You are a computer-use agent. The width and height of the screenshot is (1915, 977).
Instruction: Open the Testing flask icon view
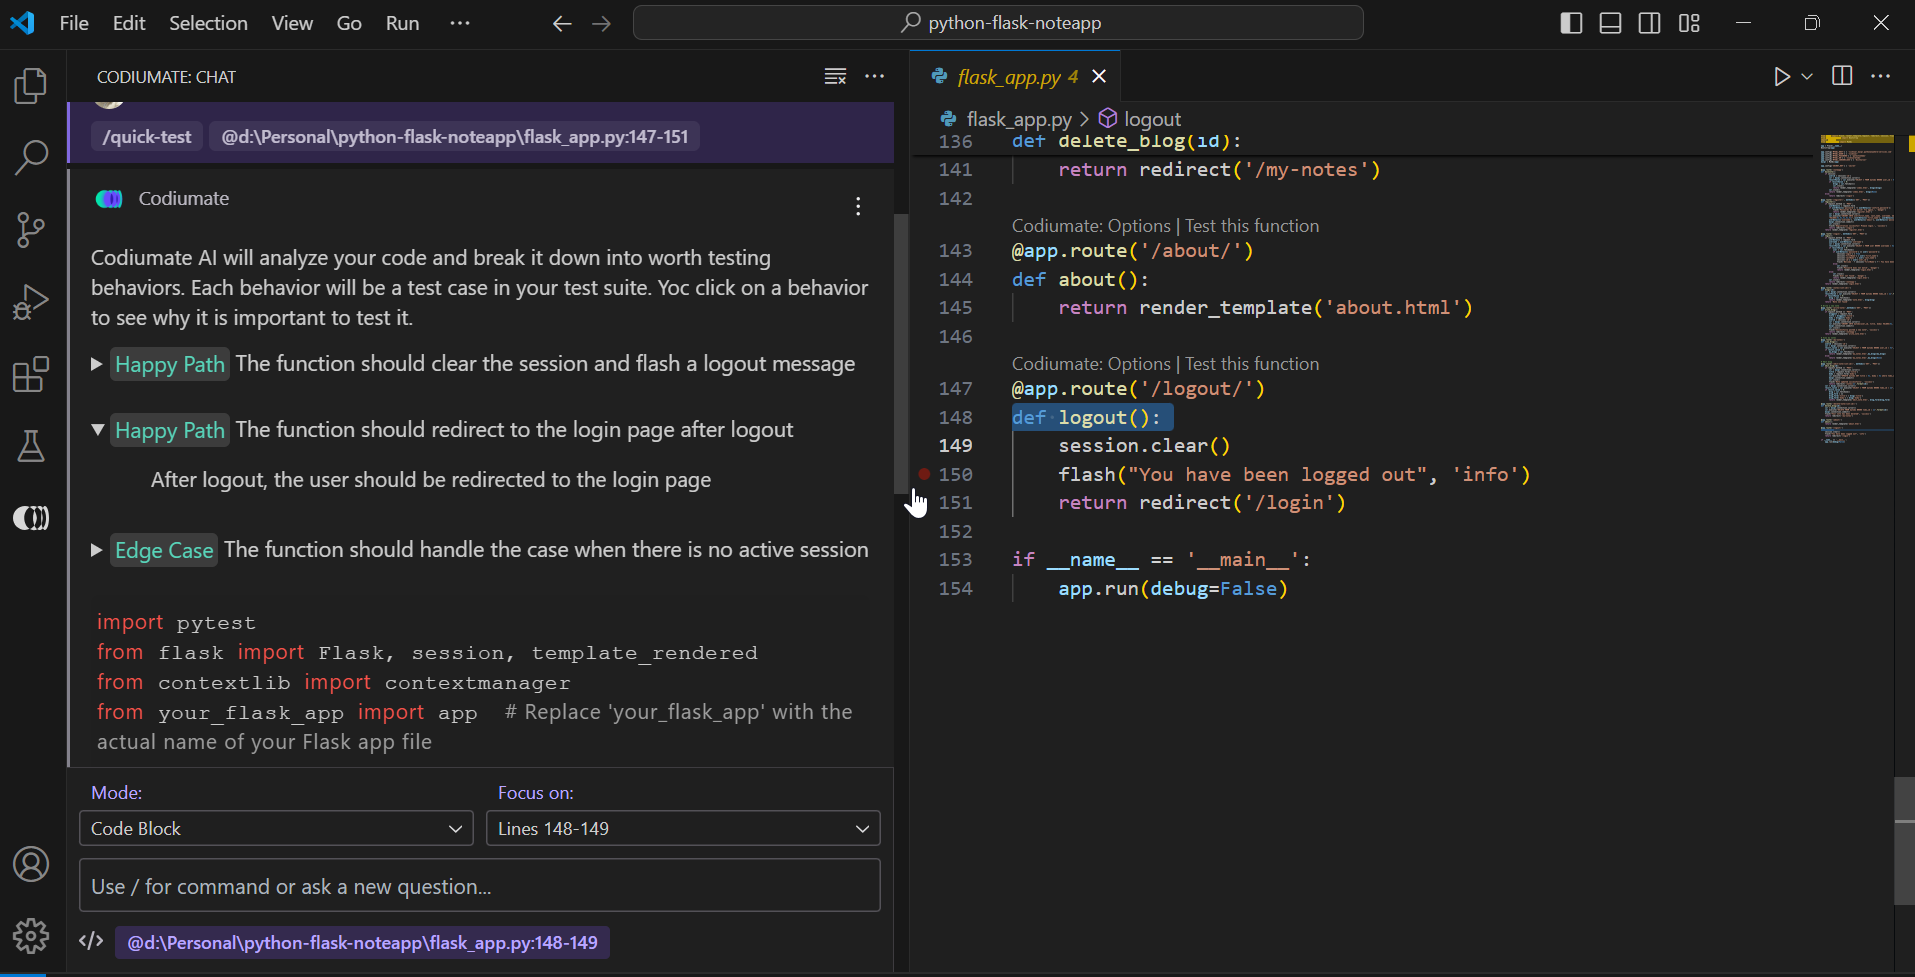(31, 446)
